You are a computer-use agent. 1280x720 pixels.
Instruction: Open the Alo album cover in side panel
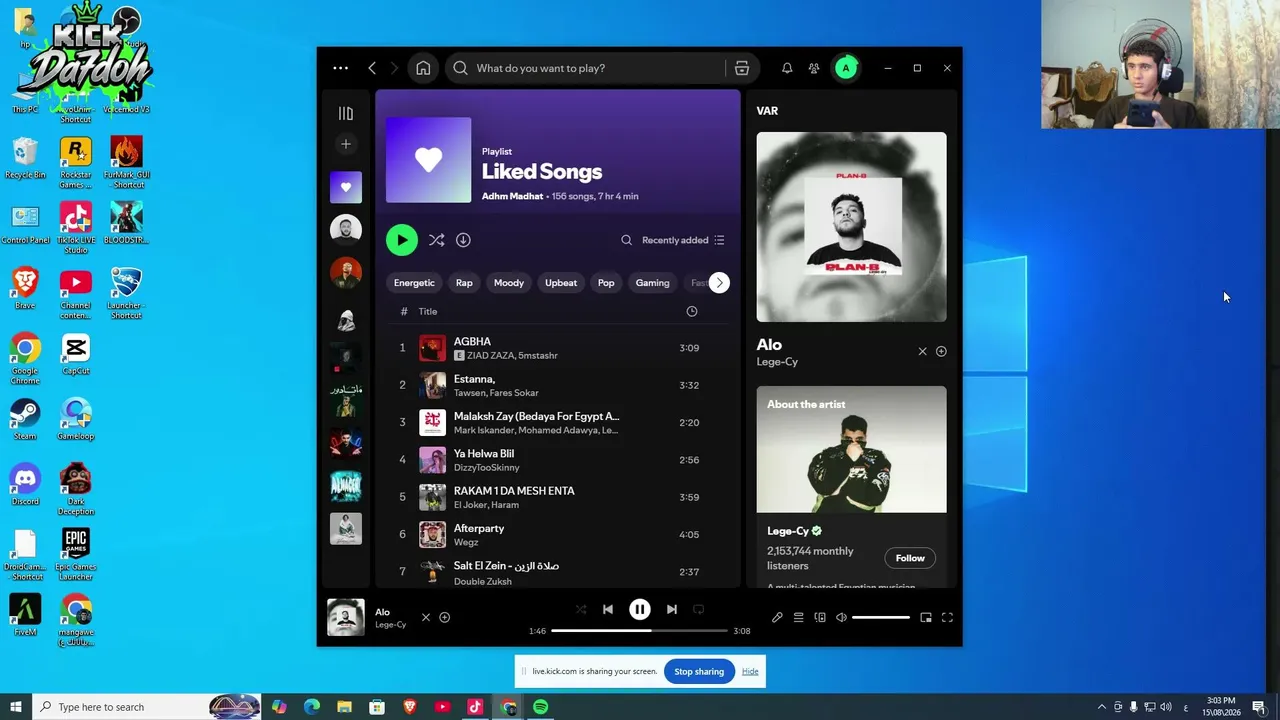click(x=851, y=227)
